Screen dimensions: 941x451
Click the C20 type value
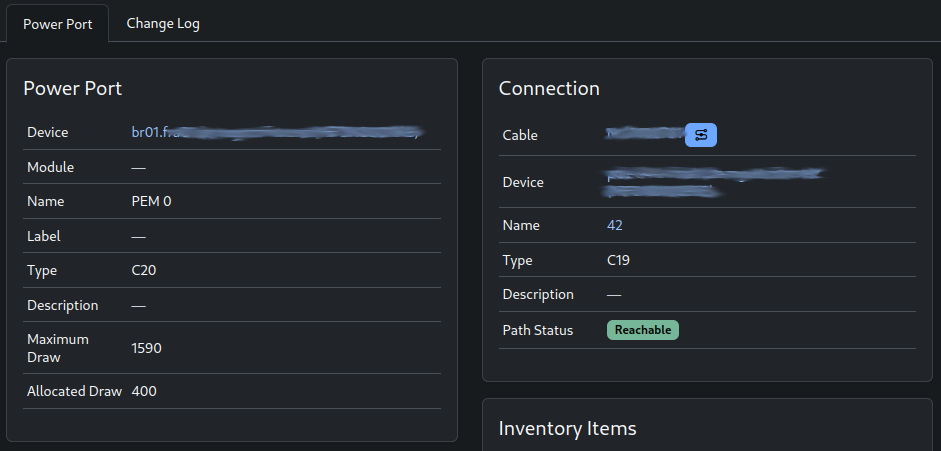click(x=143, y=270)
